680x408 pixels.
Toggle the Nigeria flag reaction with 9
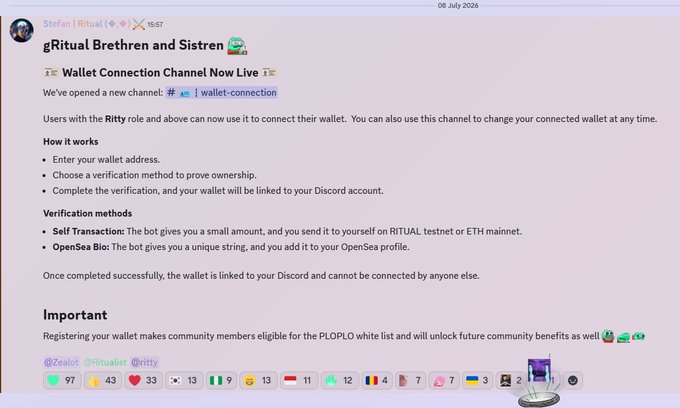[x=221, y=380]
